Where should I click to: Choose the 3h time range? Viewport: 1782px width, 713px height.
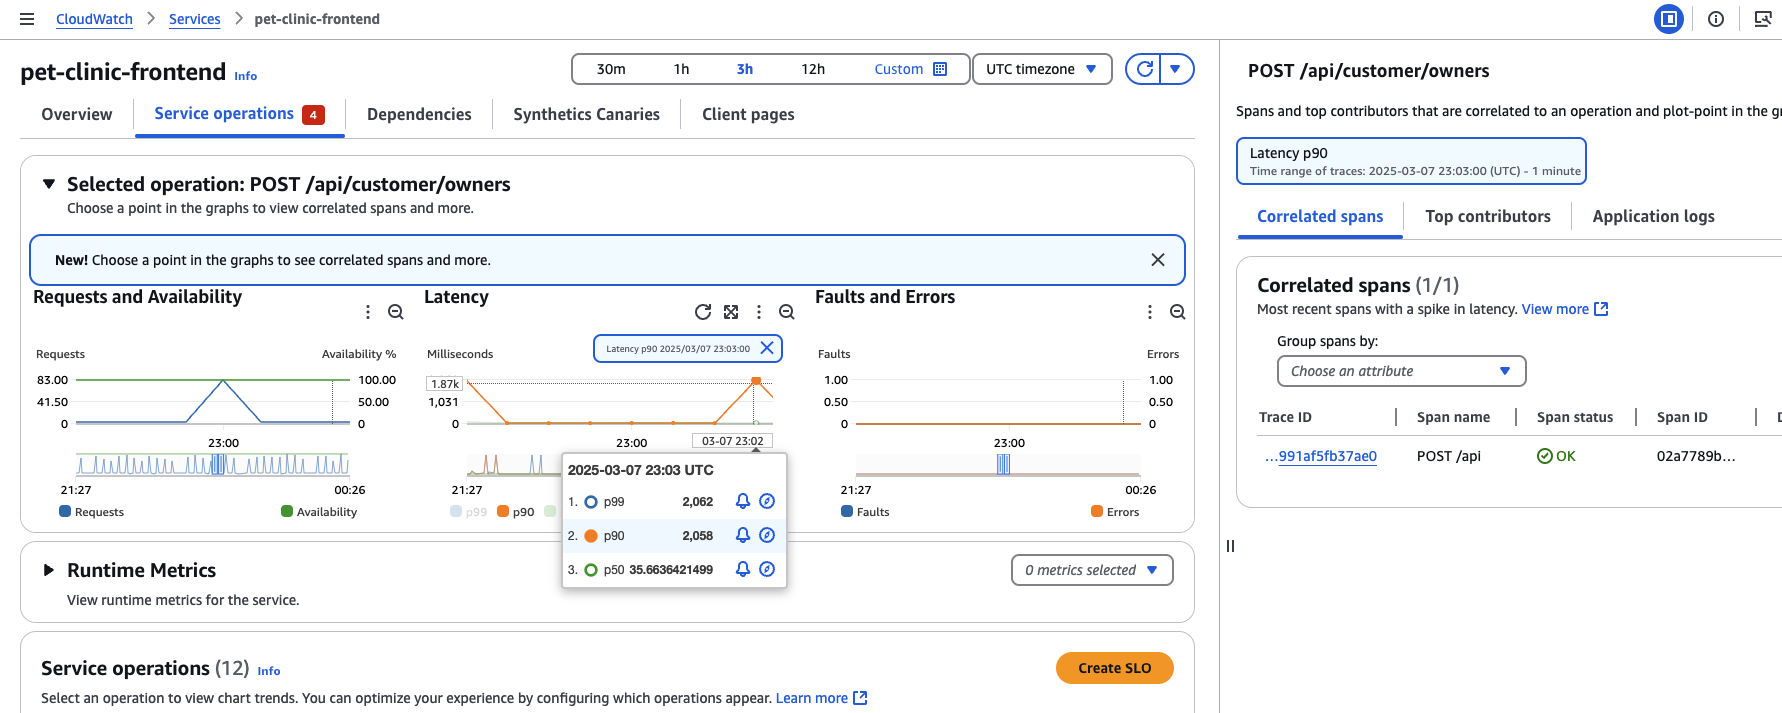coord(745,69)
